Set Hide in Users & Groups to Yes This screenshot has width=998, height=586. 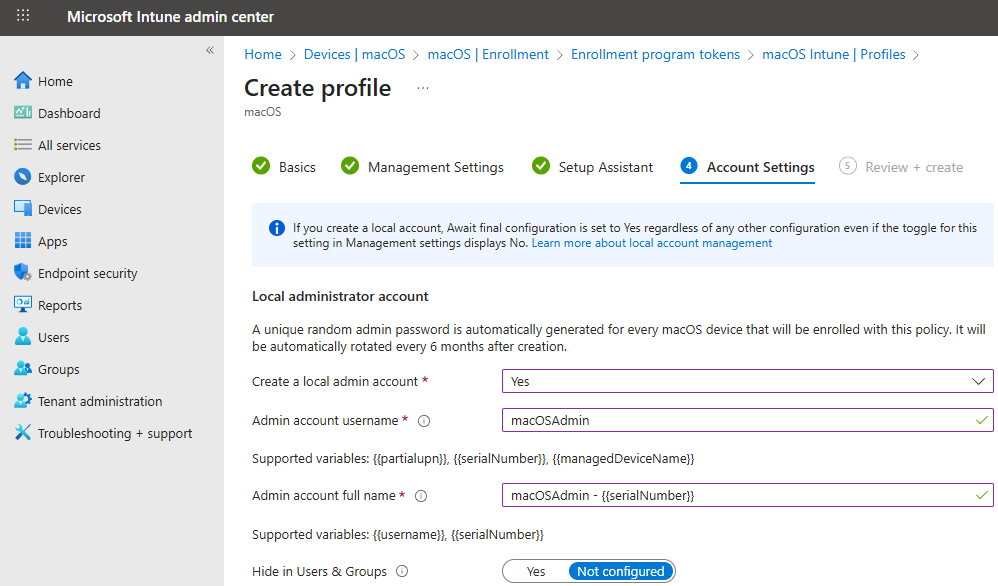[536, 571]
